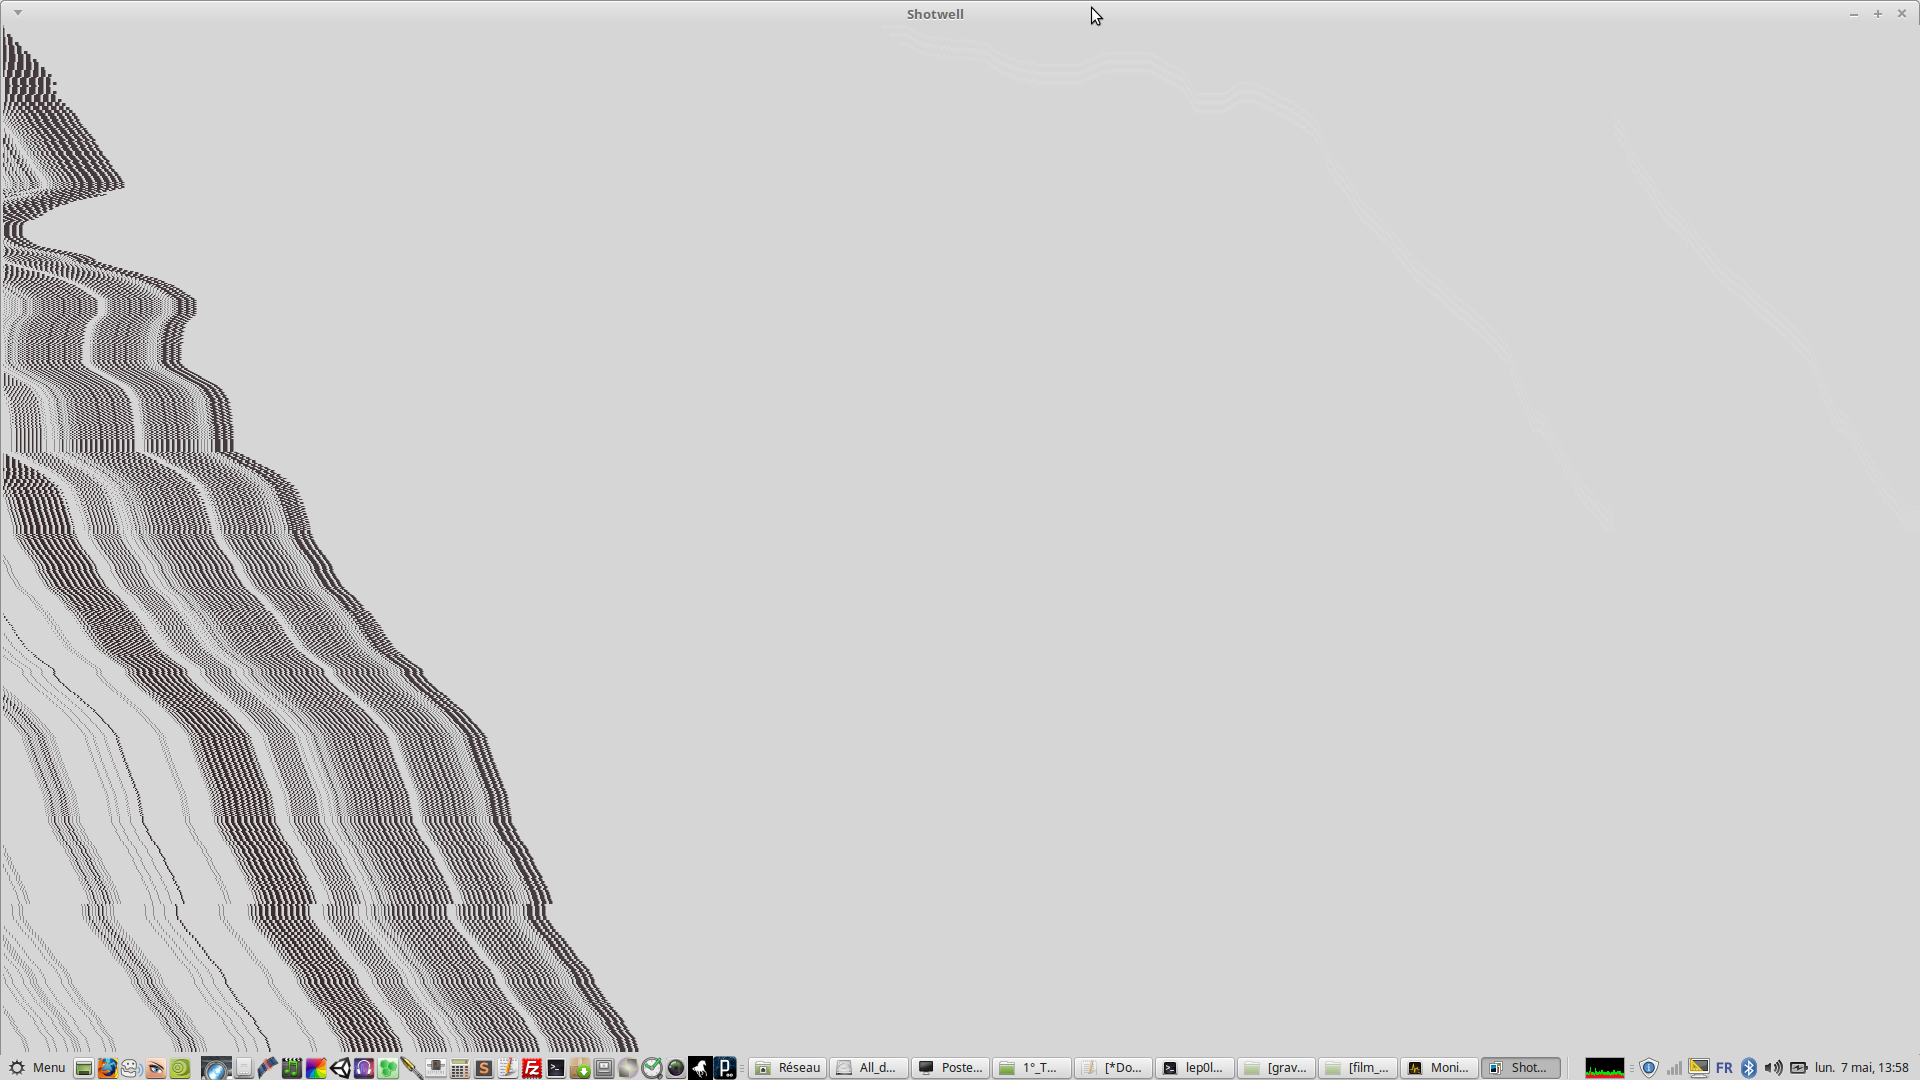
Task: Open the calculator launcher icon
Action: pos(460,1068)
